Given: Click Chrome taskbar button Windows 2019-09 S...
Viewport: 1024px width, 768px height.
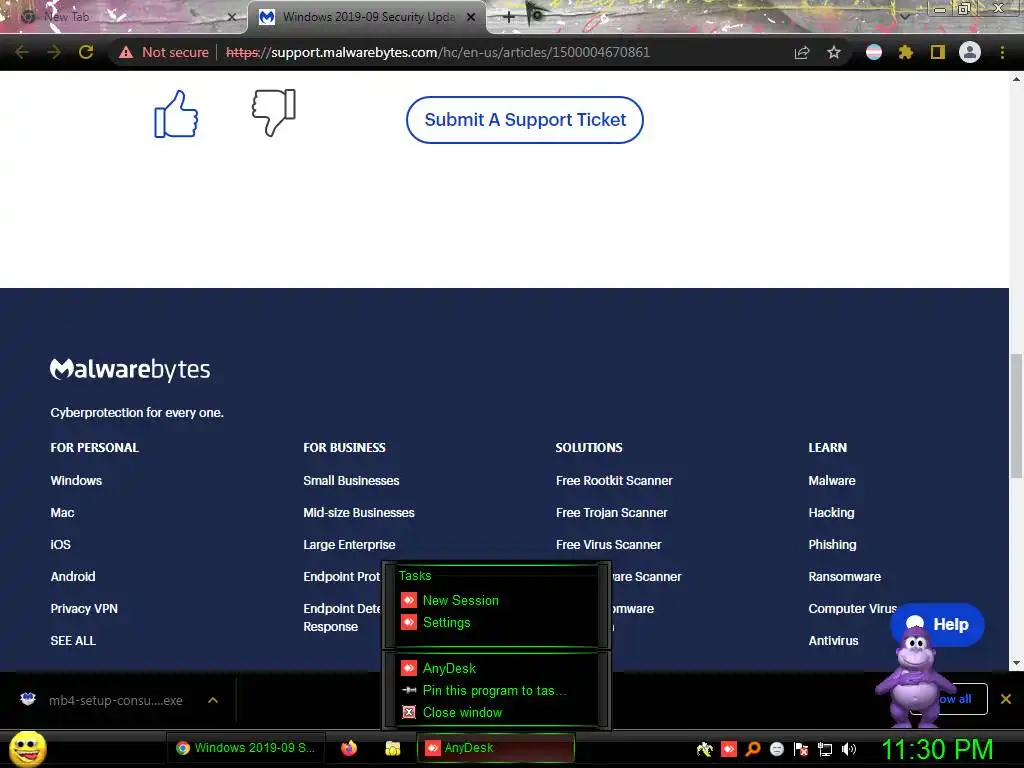Looking at the screenshot, I should point(246,748).
